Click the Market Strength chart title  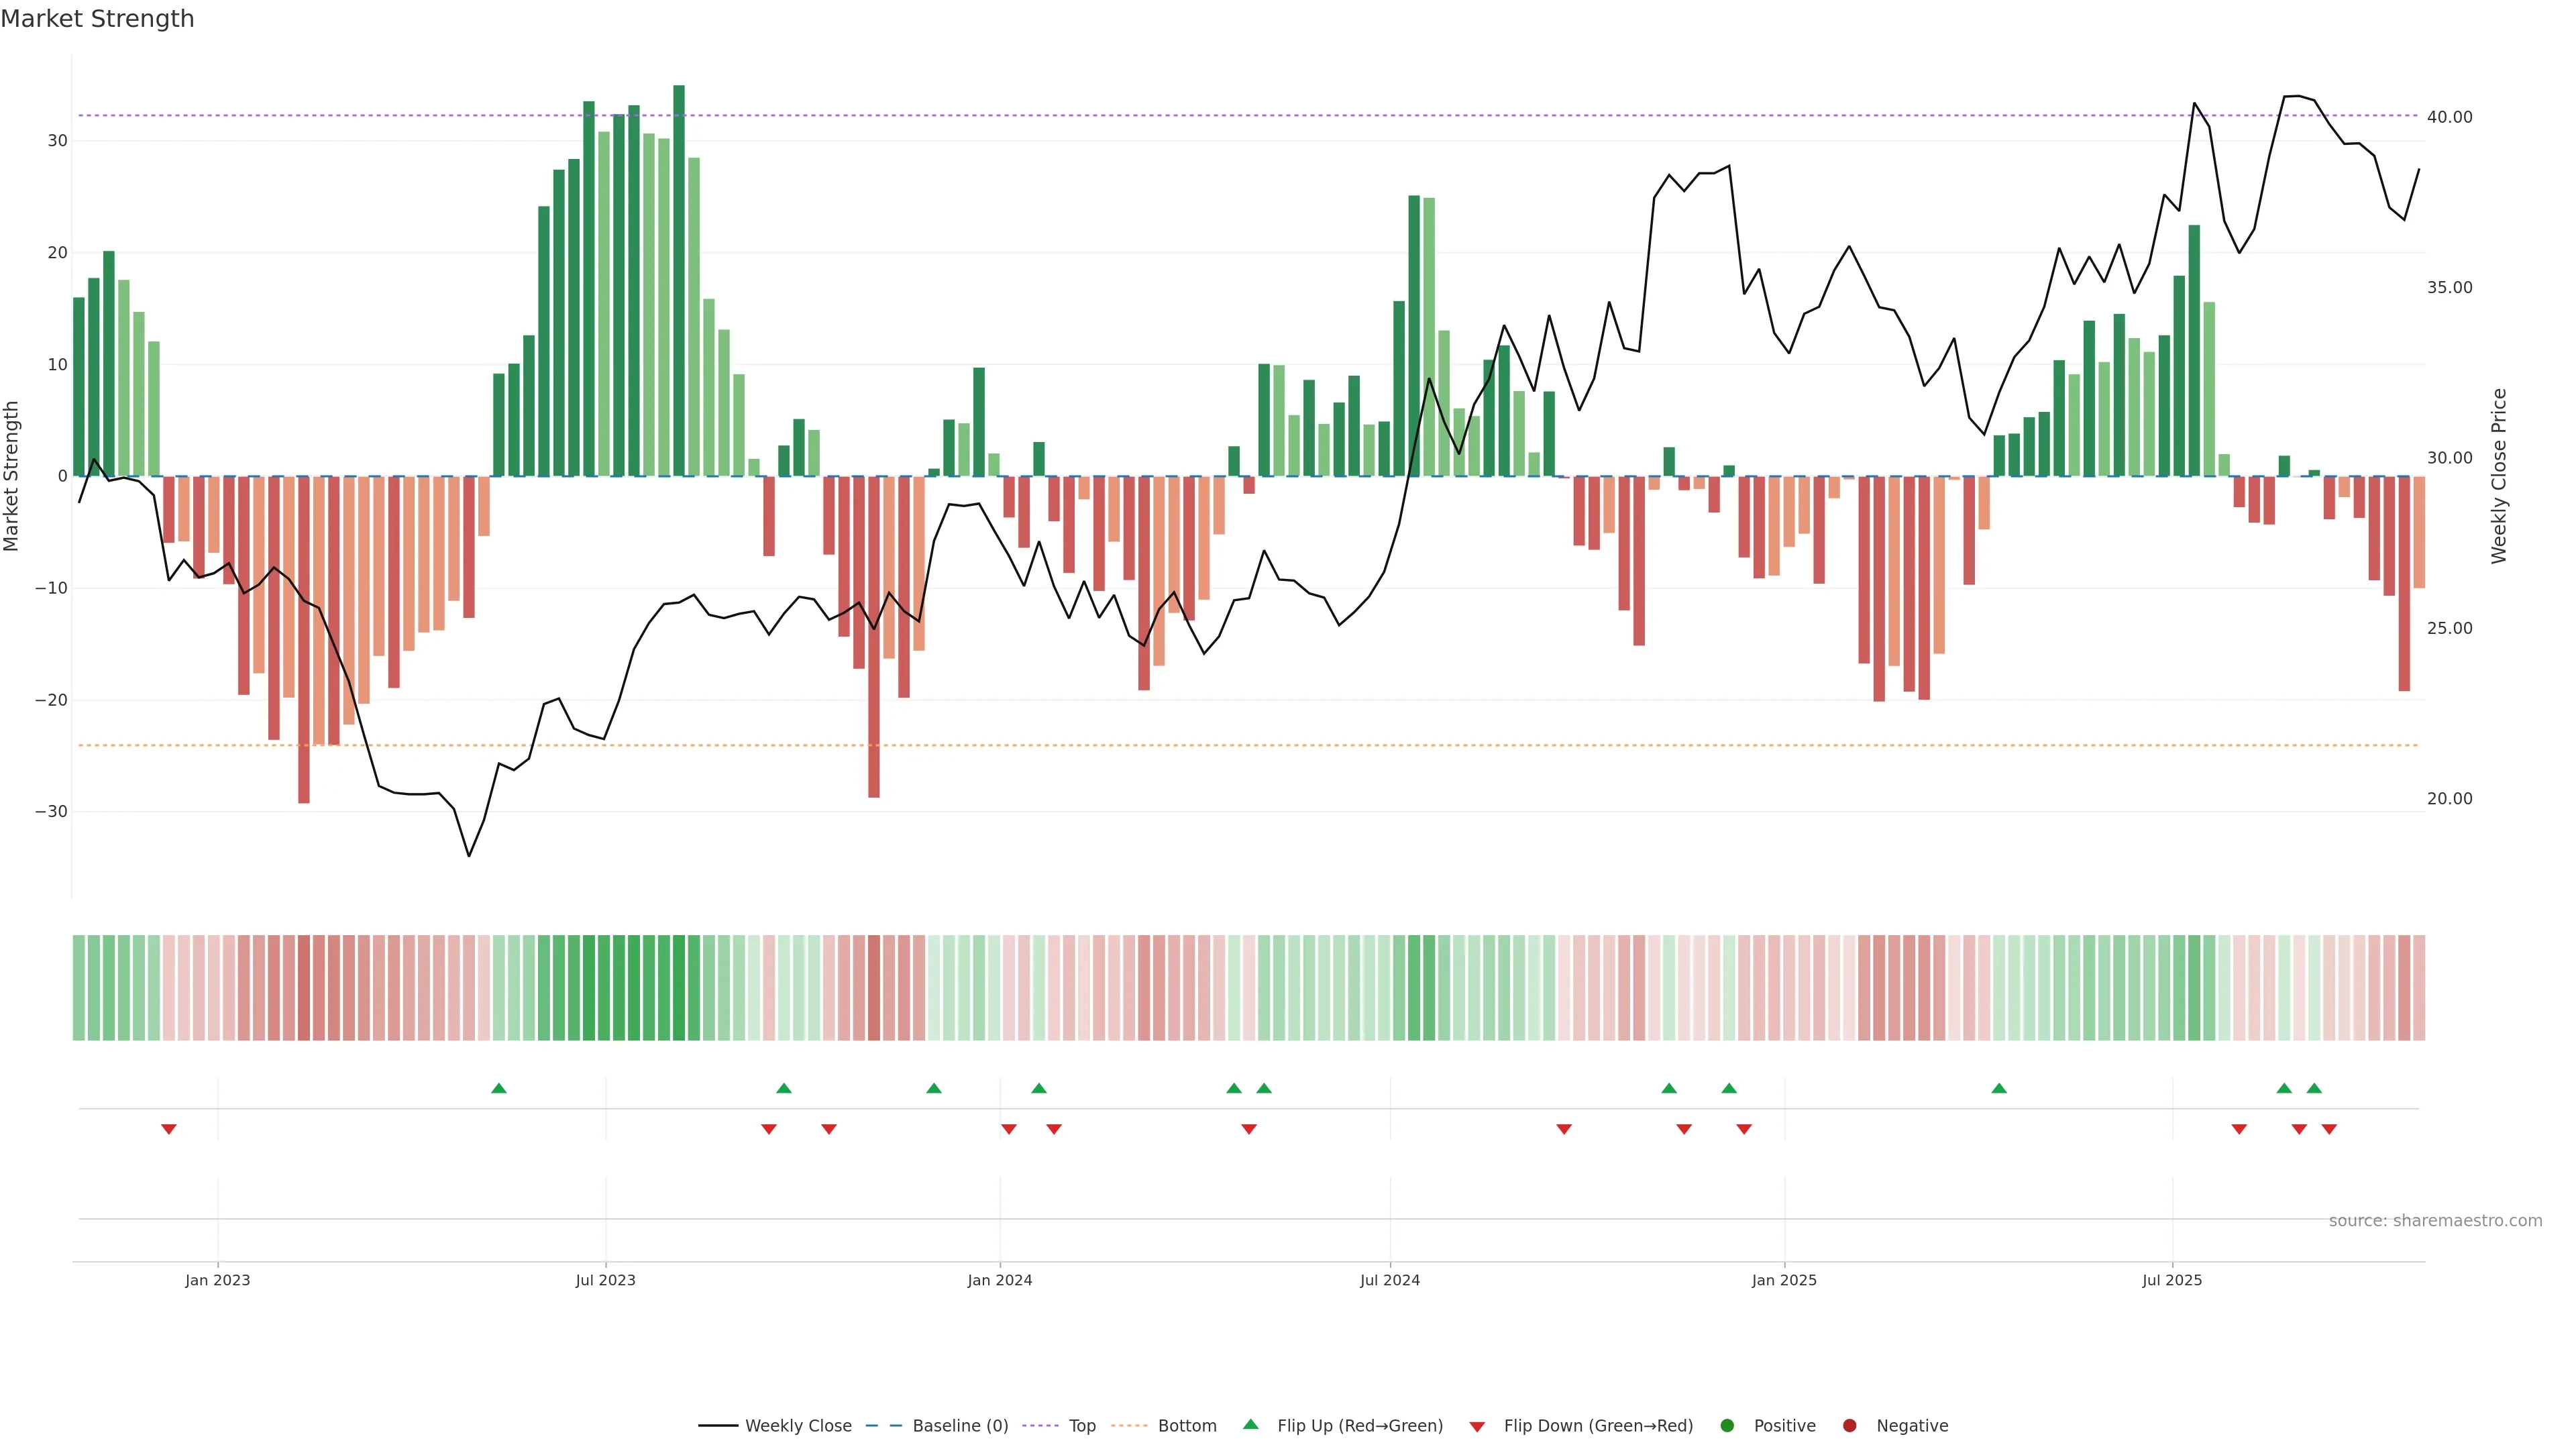(97, 19)
